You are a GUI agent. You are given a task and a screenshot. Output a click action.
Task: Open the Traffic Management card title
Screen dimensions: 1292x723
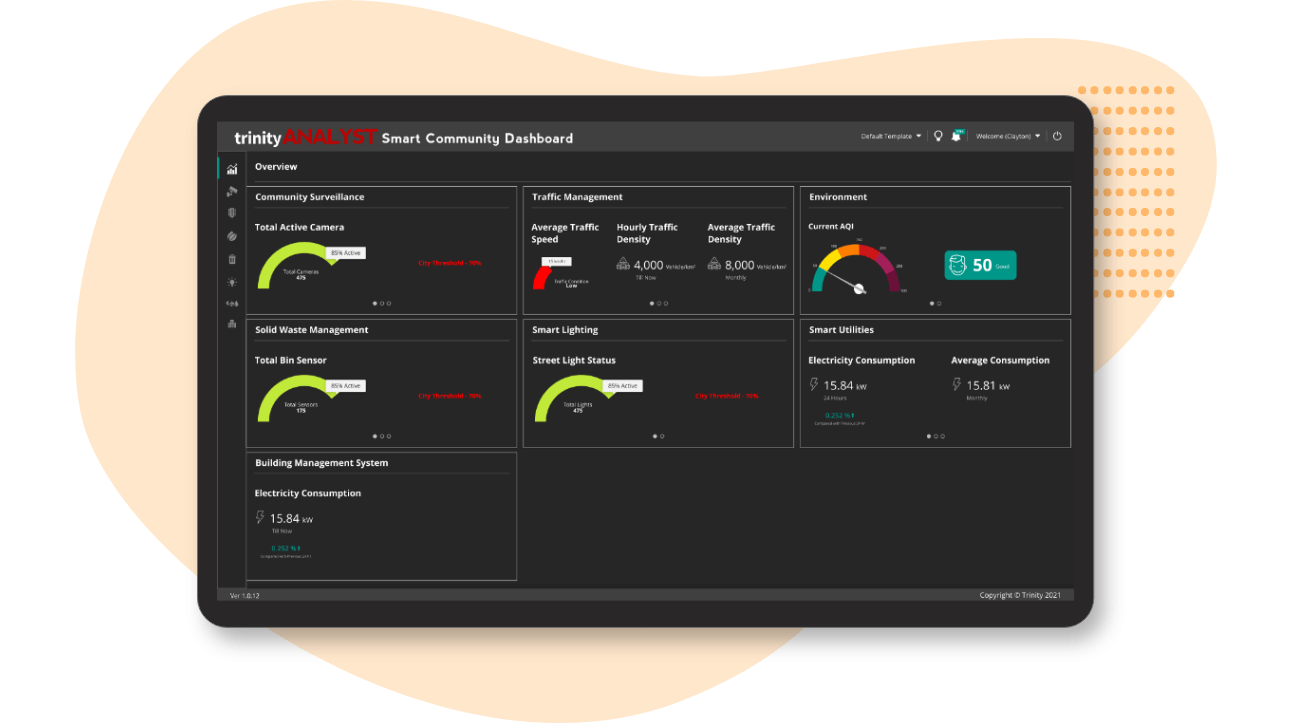click(x=577, y=197)
